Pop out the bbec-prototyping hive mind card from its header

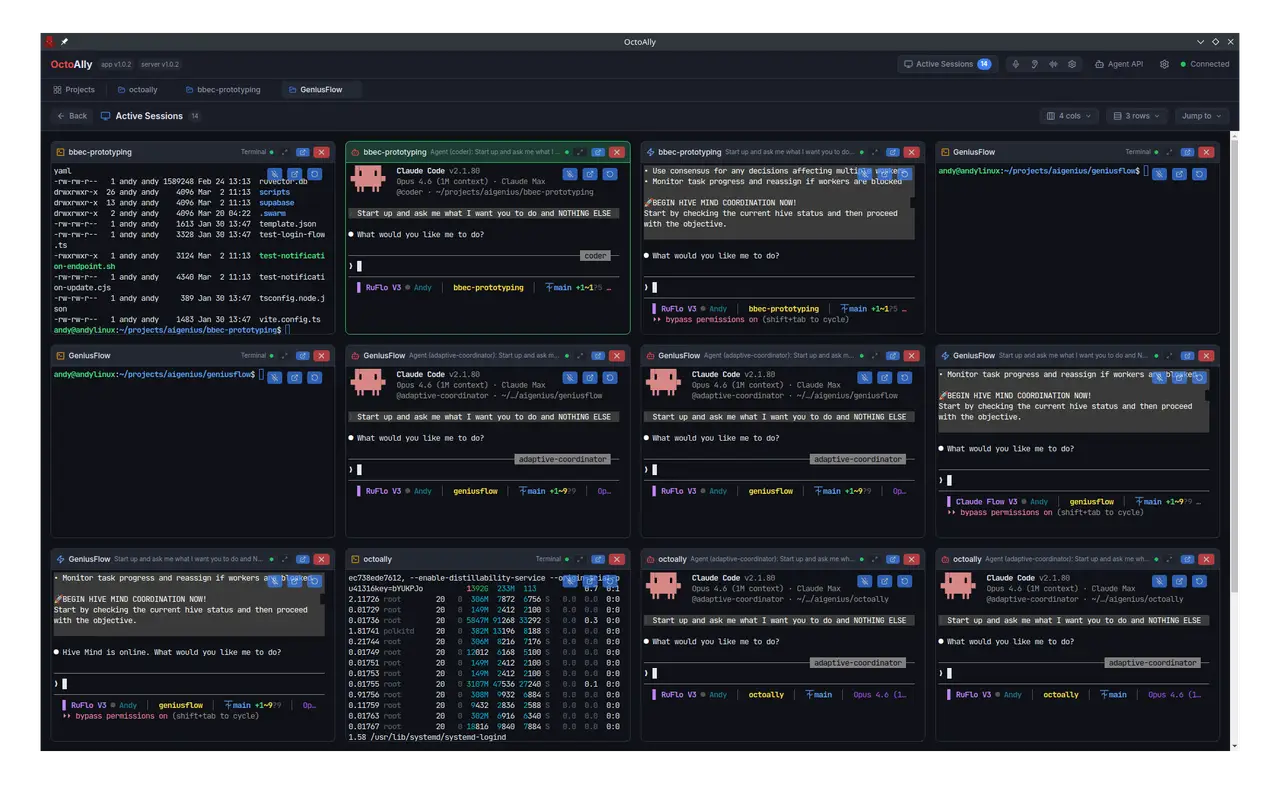pos(892,152)
